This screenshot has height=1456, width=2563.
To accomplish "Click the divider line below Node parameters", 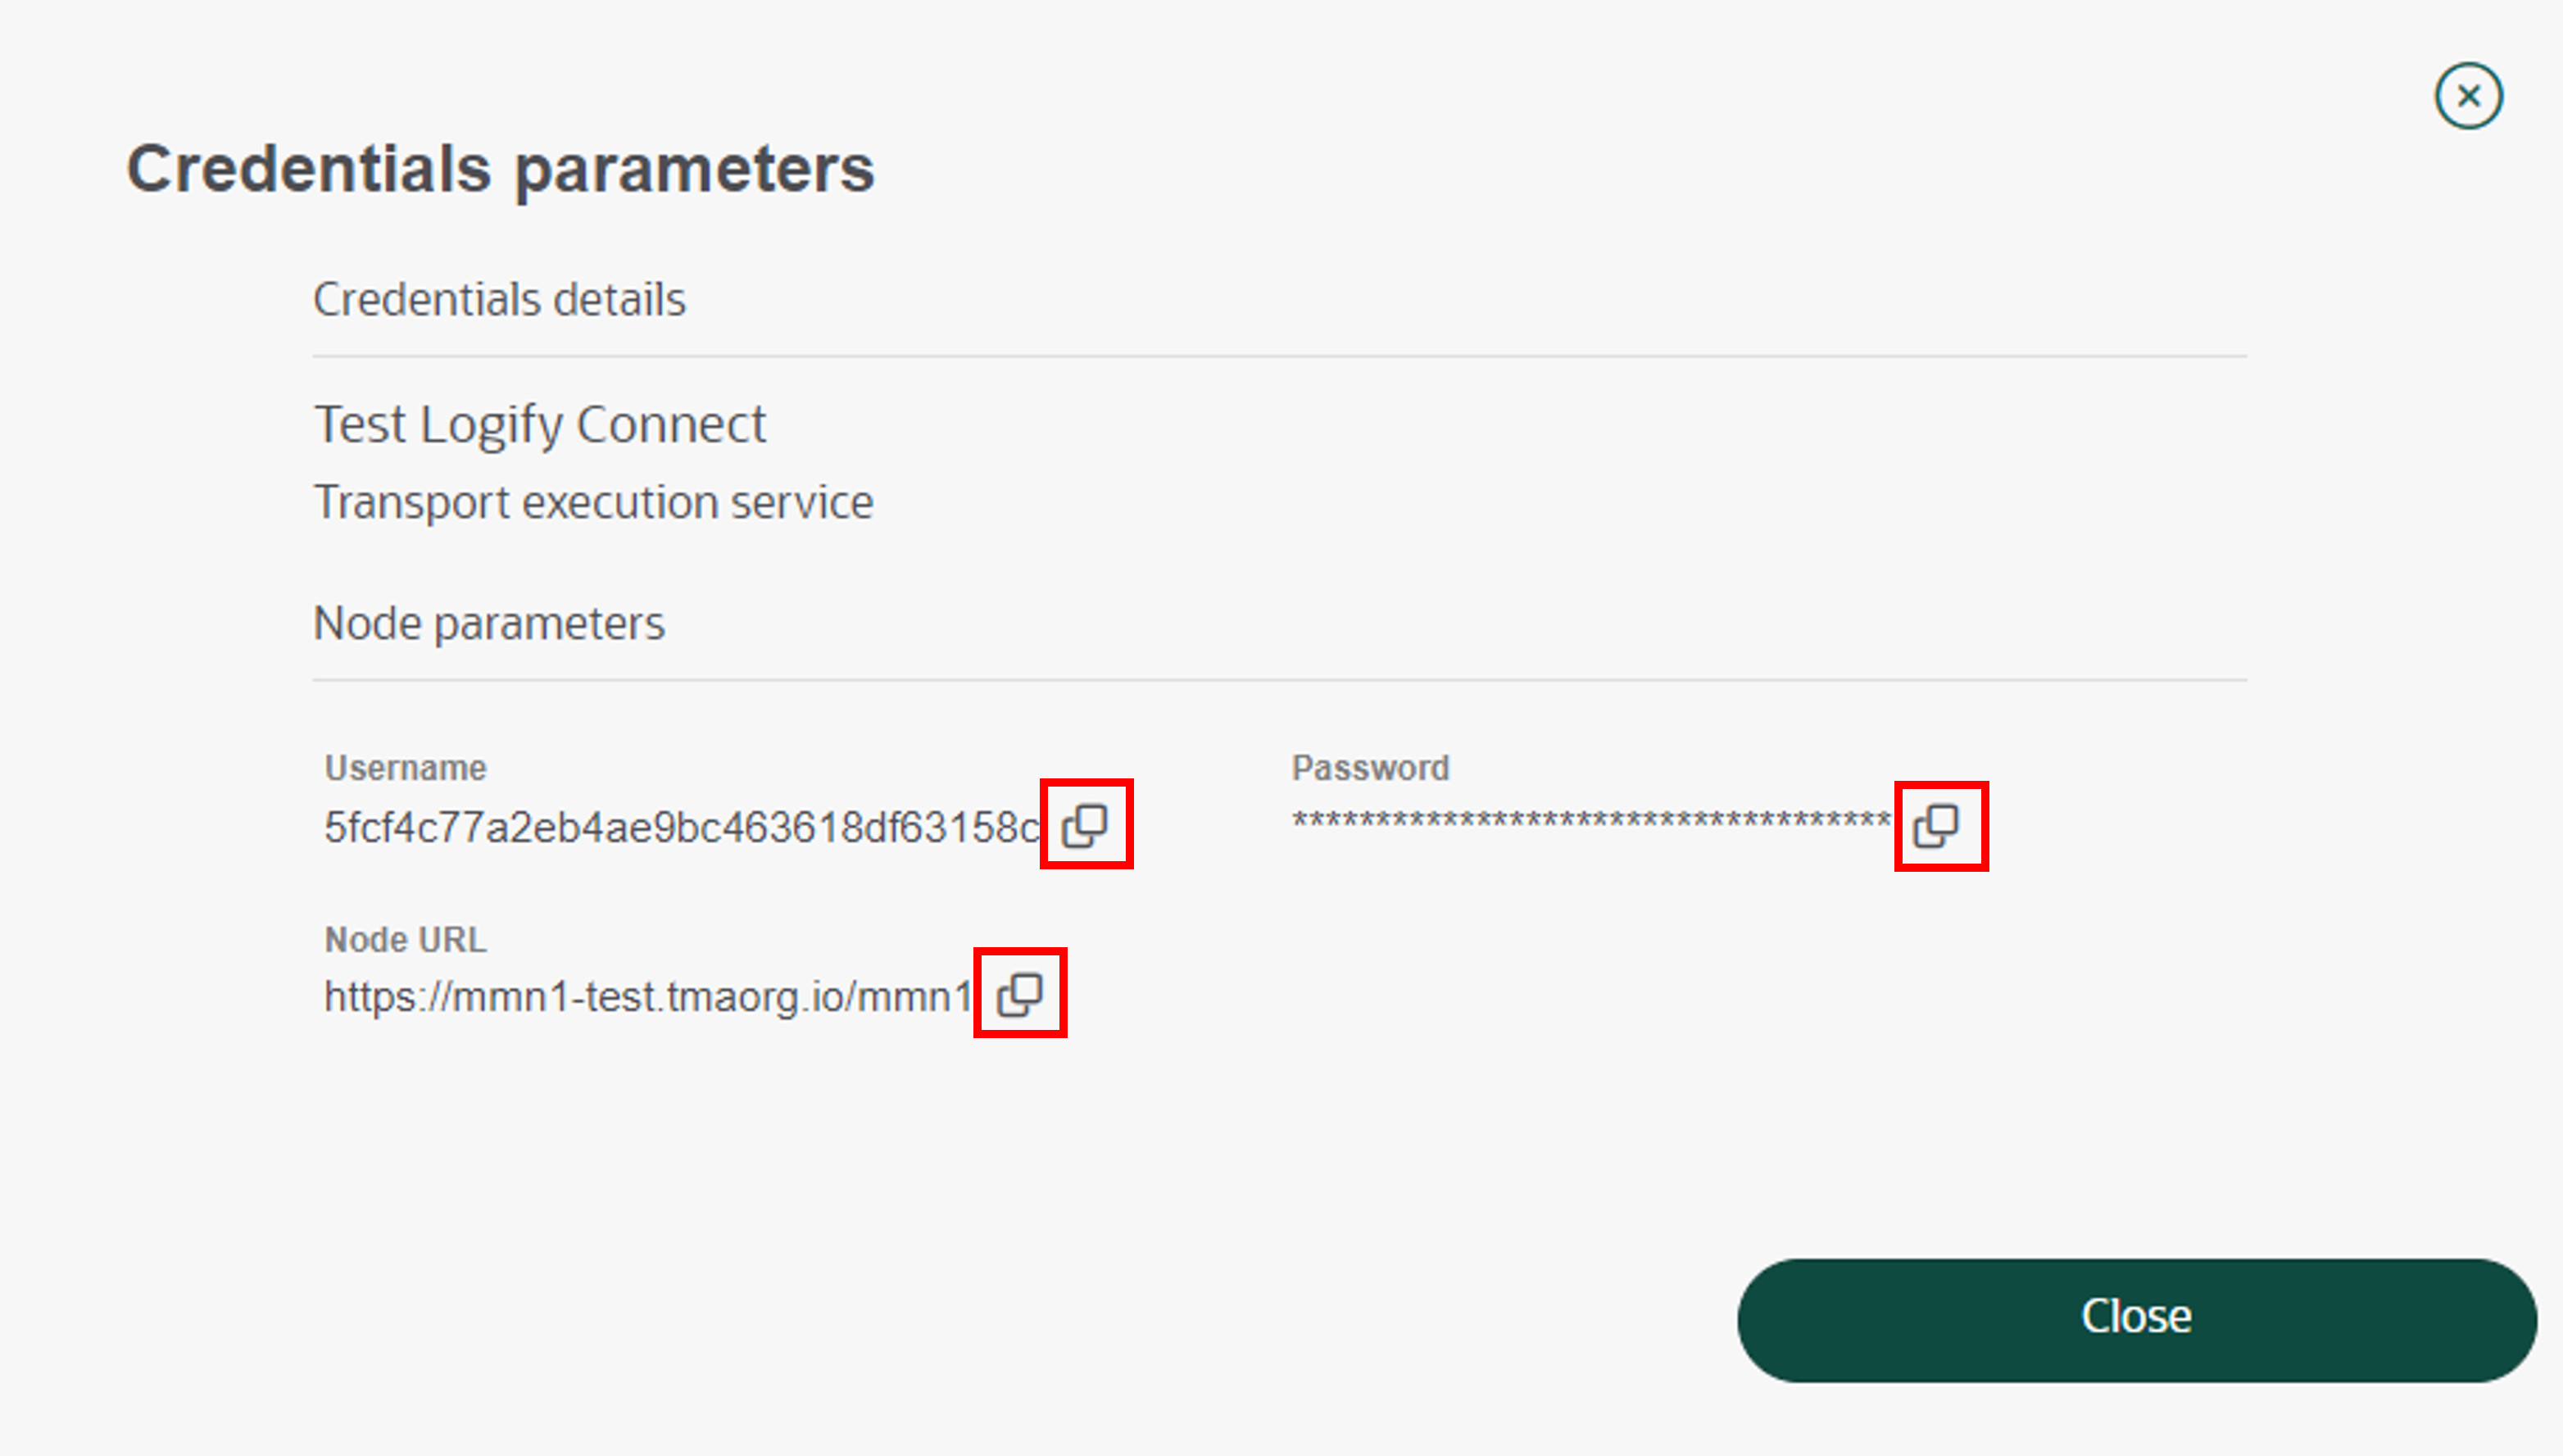I will tap(1279, 680).
